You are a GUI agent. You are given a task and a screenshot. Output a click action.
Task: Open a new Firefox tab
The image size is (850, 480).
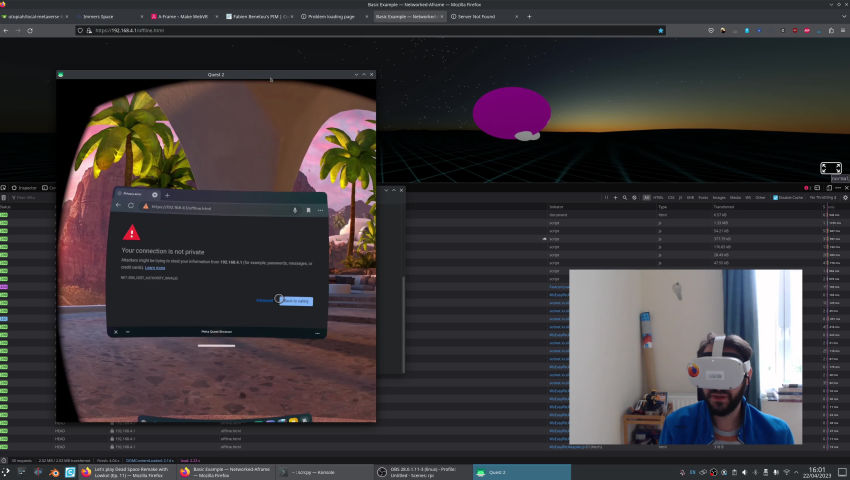530,17
